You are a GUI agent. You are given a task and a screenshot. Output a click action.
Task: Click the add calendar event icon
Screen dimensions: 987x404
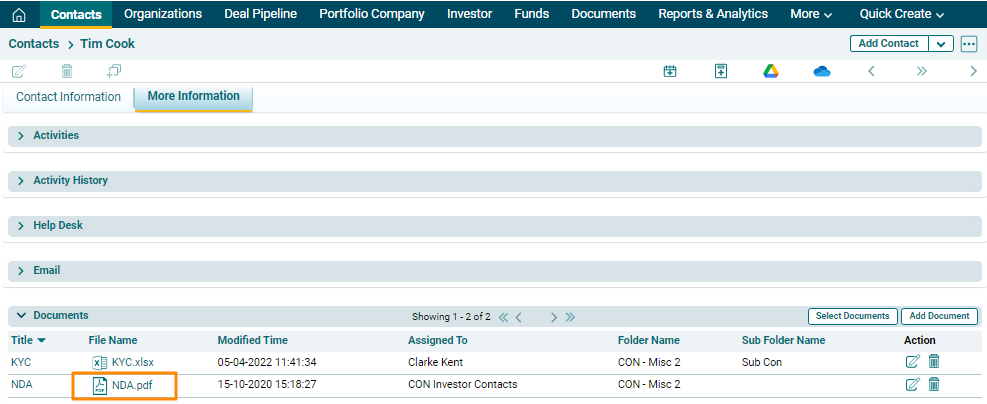coord(670,71)
